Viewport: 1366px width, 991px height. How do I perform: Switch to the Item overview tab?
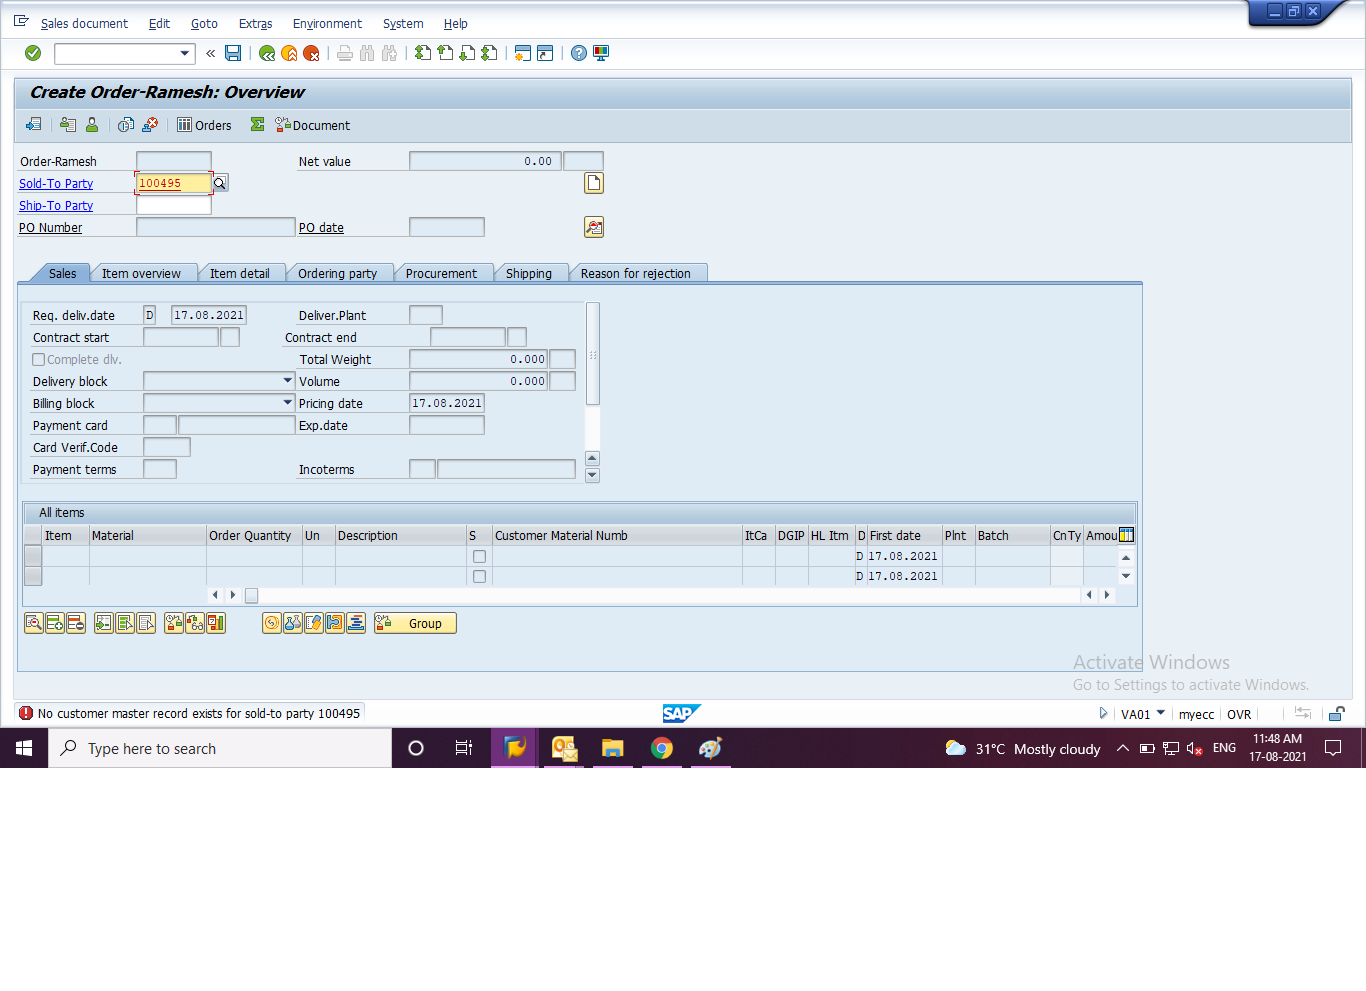[x=141, y=274]
